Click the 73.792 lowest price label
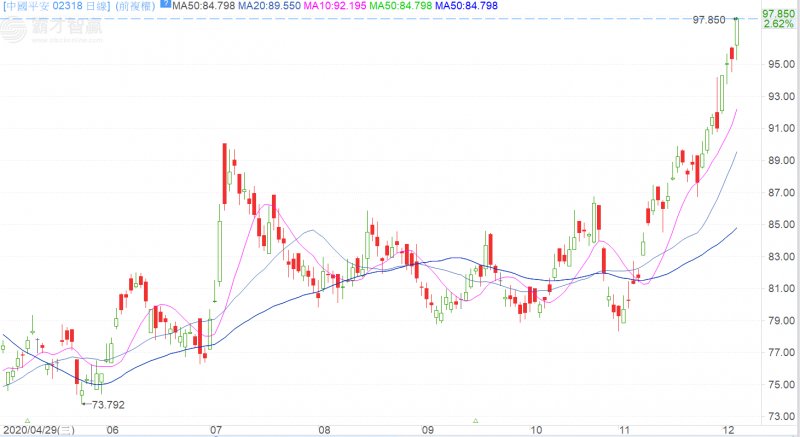This screenshot has height=437, width=800. coord(108,405)
